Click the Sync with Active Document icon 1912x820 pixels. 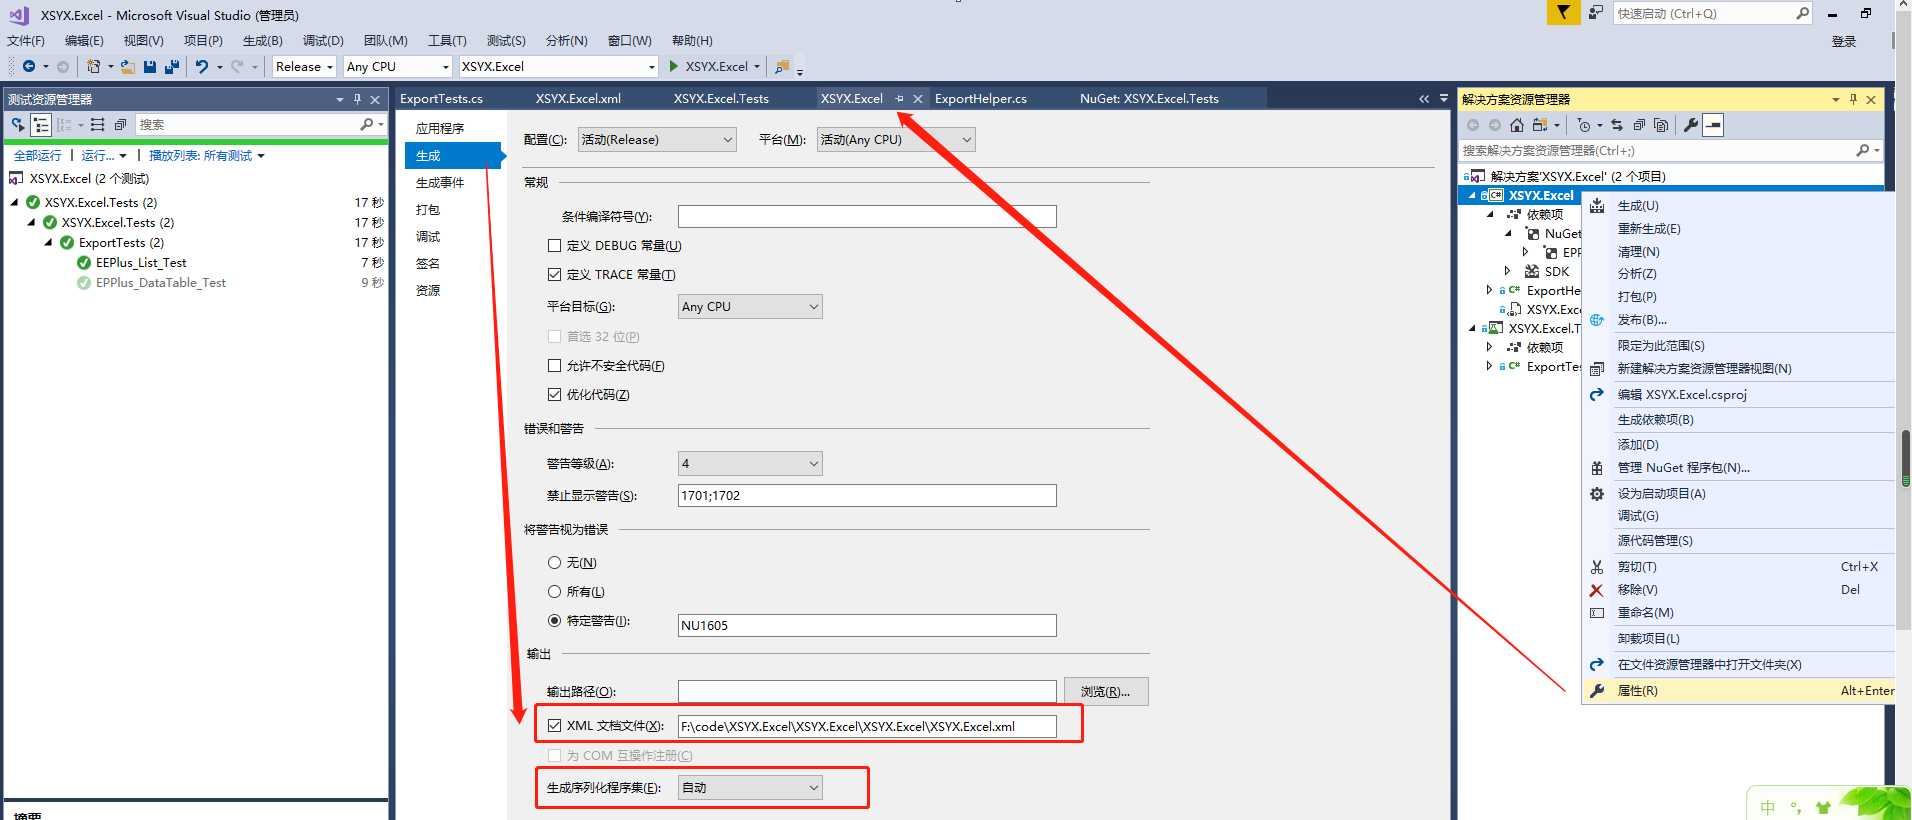[1617, 125]
